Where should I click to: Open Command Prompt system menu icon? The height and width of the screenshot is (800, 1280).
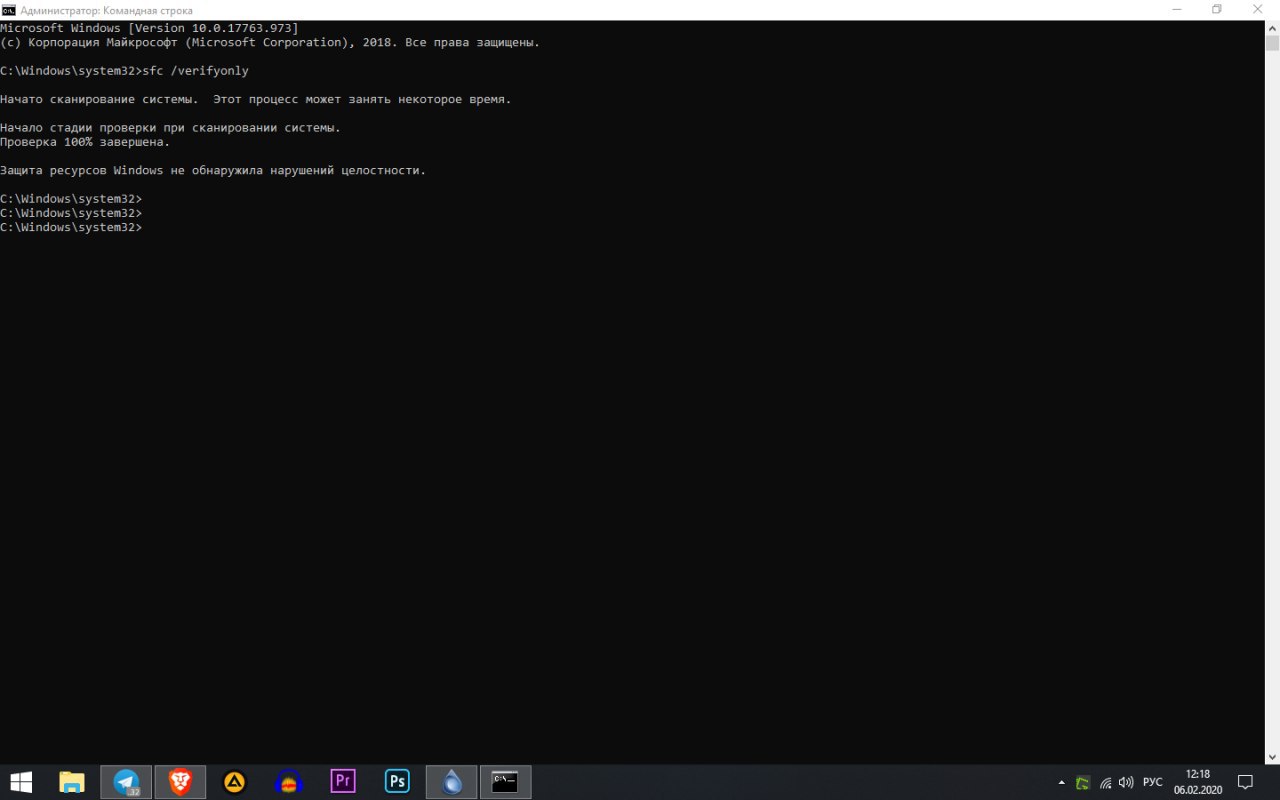(x=9, y=10)
